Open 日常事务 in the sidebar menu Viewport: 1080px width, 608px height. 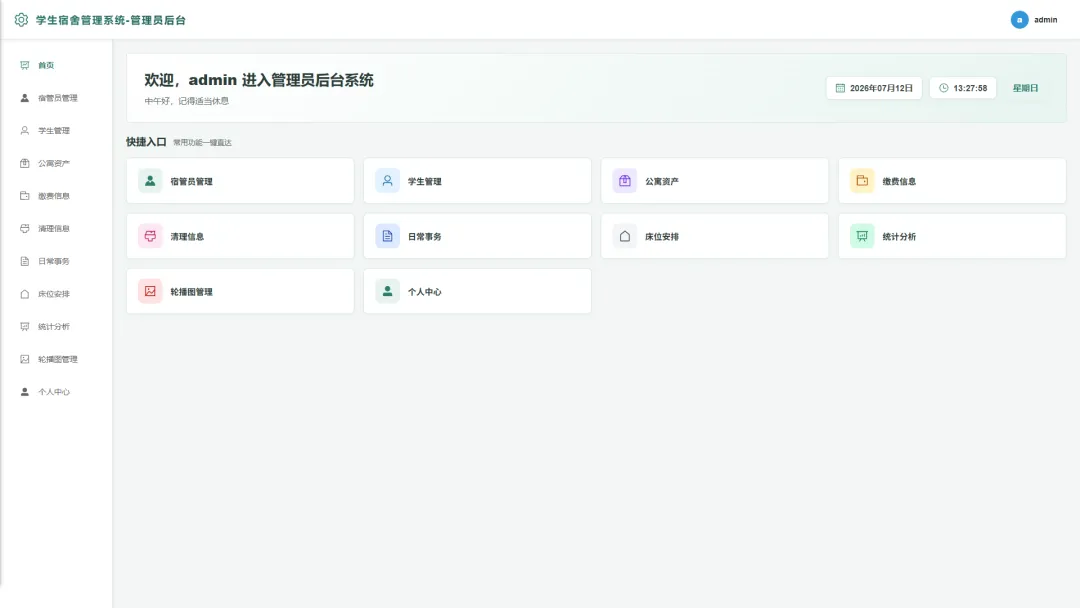click(56, 261)
